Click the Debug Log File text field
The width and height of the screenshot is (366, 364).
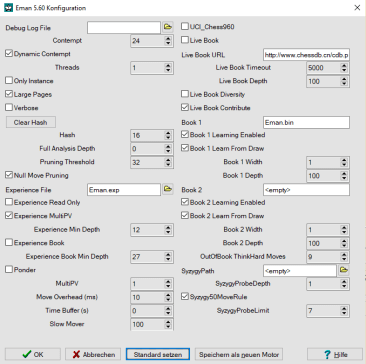124,27
